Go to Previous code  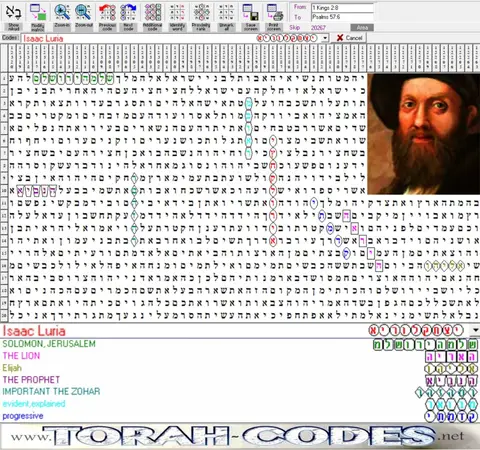[x=107, y=17]
